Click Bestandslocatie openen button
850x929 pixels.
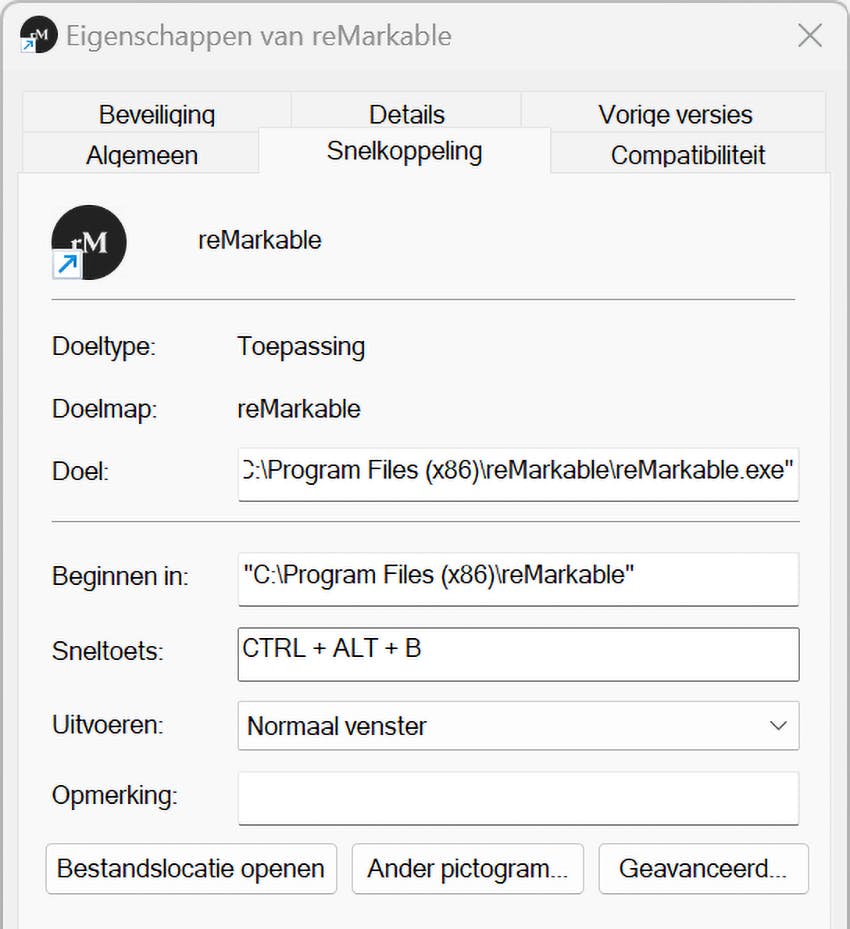[x=191, y=868]
